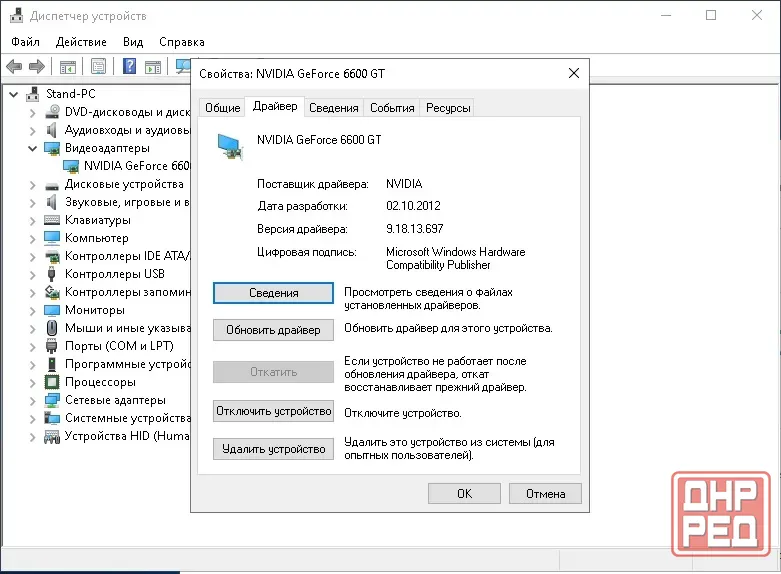
Task: Open the Вид menu
Action: point(133,42)
